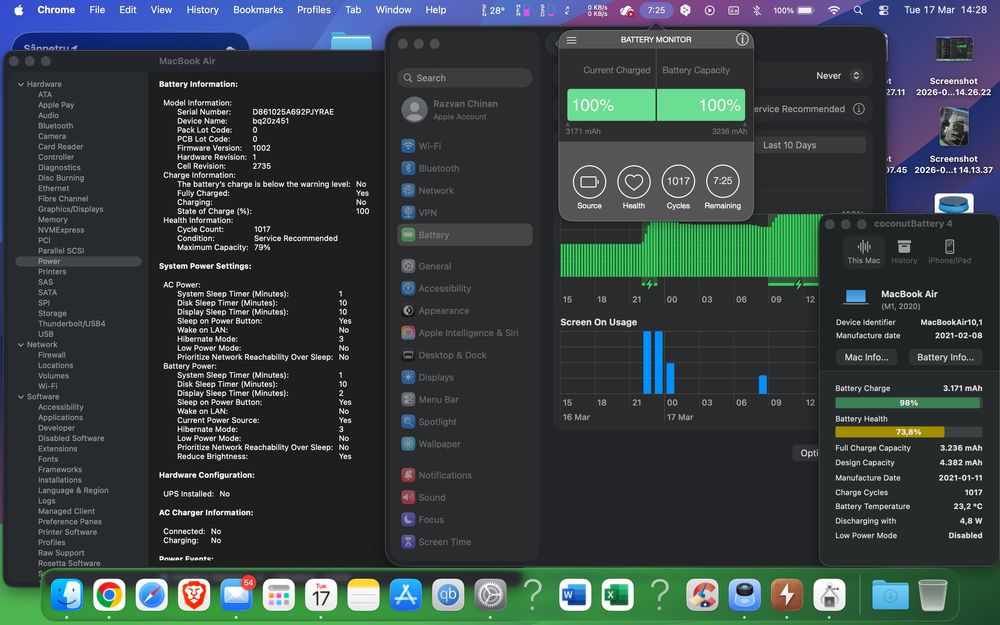Select Battery in the System Settings sidebar
Screen dimensions: 1000x625
click(464, 235)
